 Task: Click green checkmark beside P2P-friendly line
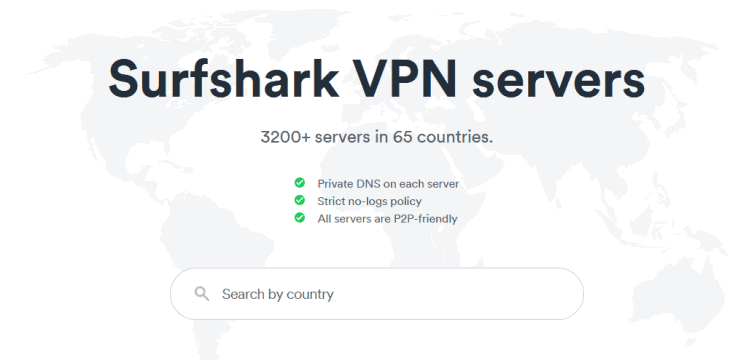299,217
